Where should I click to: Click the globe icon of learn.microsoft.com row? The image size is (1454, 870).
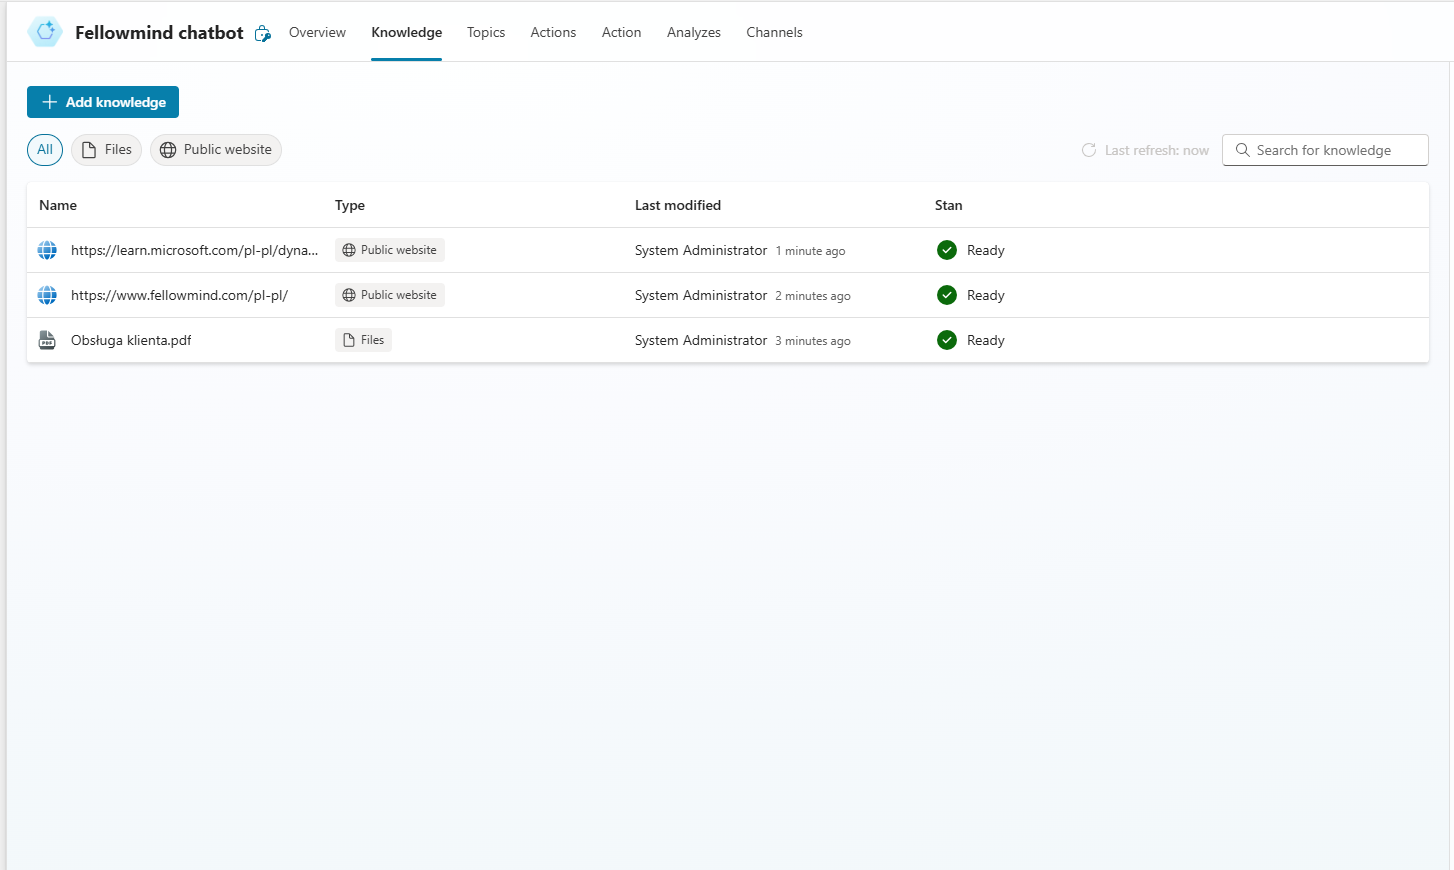coord(47,250)
